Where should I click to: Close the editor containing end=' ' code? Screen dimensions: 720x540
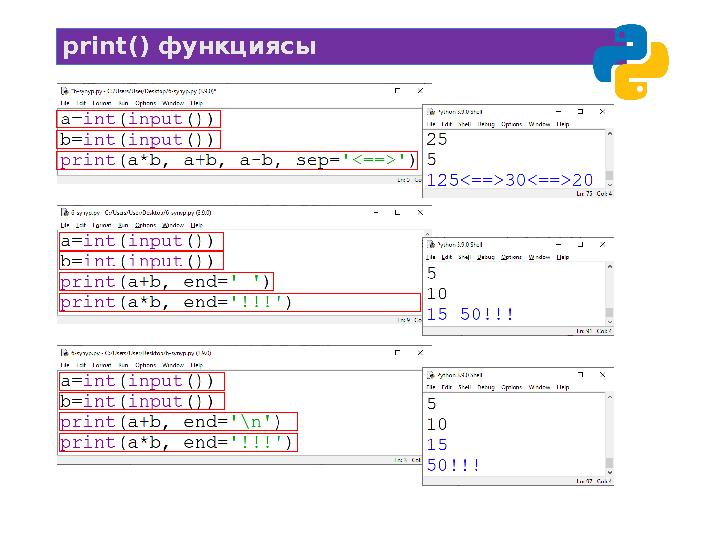[x=420, y=213]
